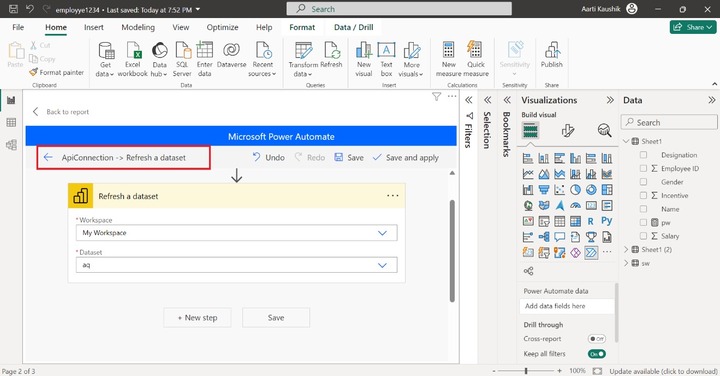Collapse the Data pane
The width and height of the screenshot is (720, 376).
[x=711, y=100]
